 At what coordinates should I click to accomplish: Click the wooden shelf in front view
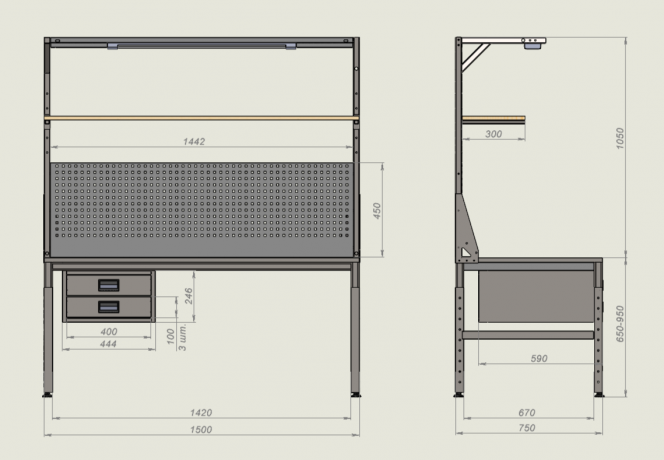(x=201, y=118)
